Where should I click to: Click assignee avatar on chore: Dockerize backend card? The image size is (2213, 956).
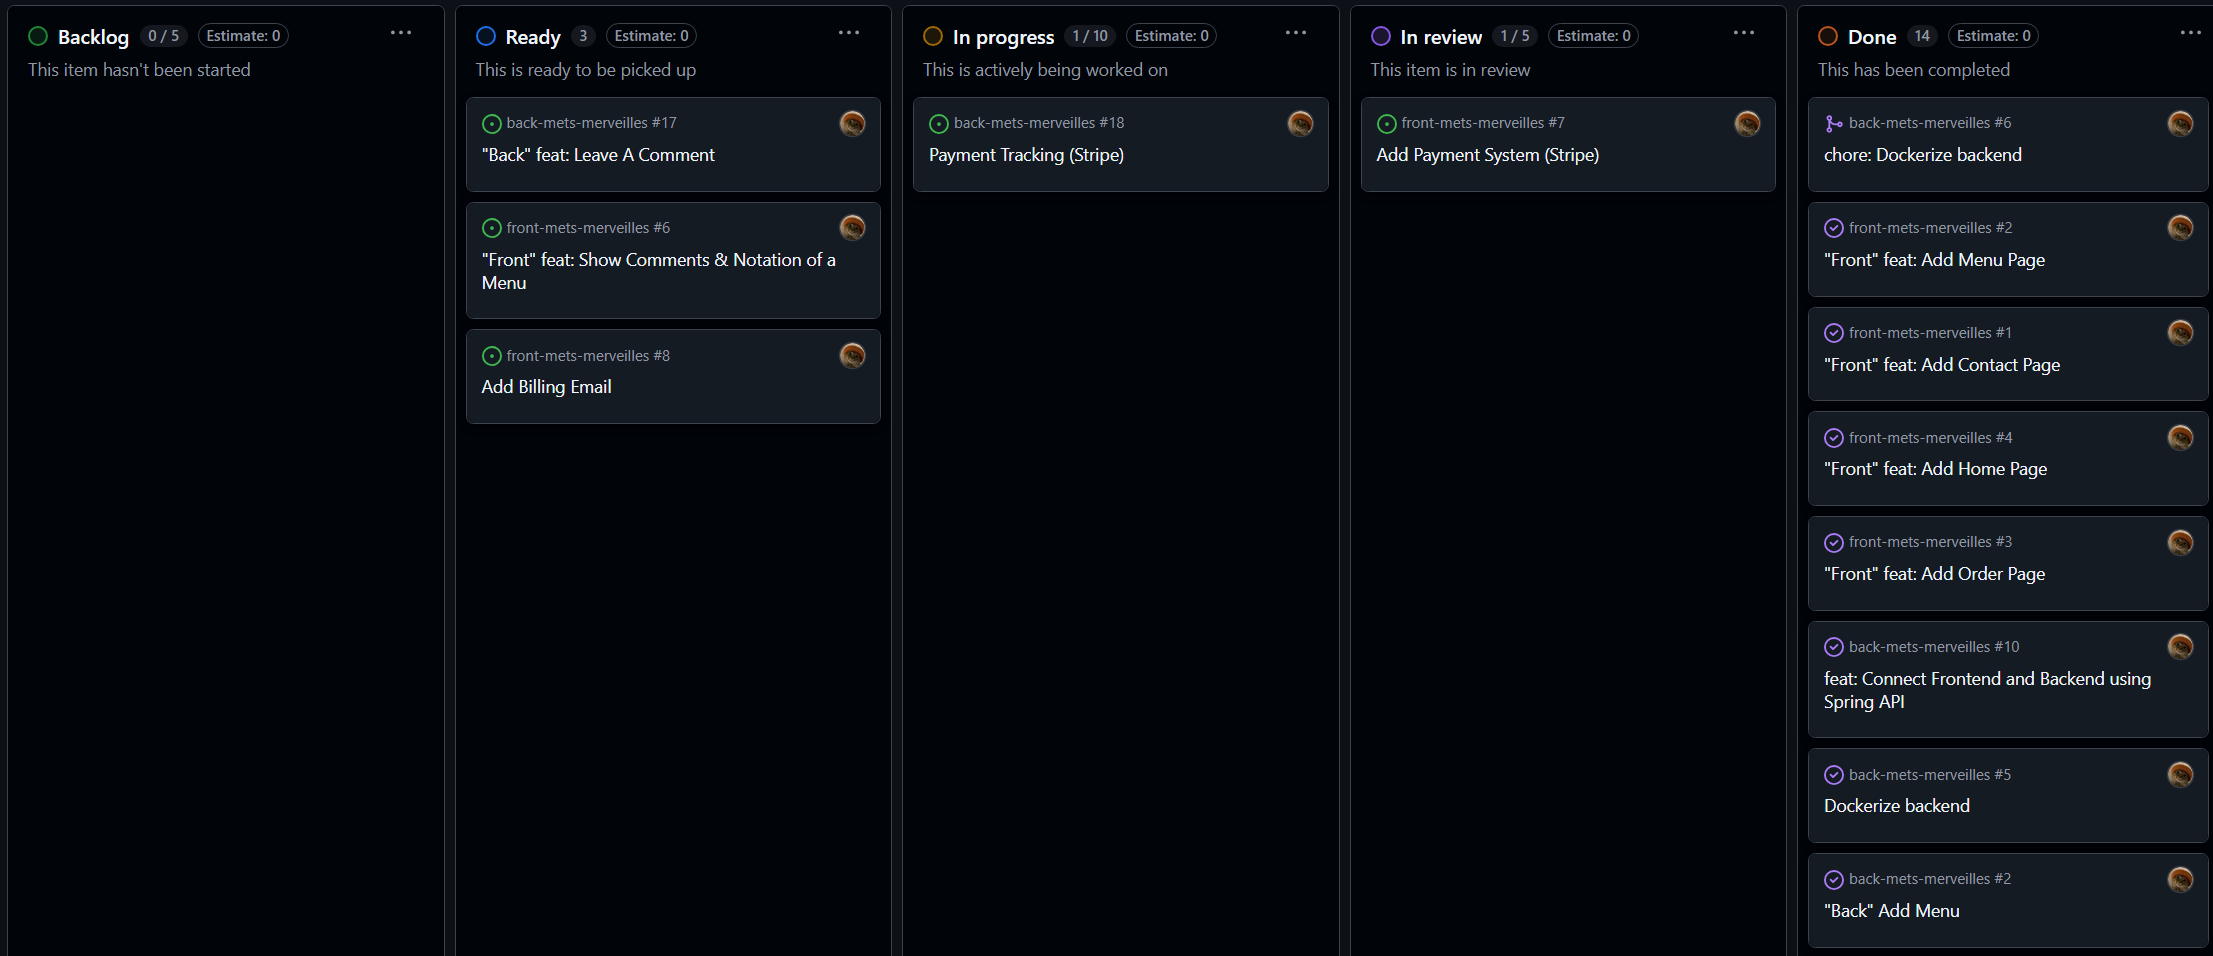click(2181, 124)
